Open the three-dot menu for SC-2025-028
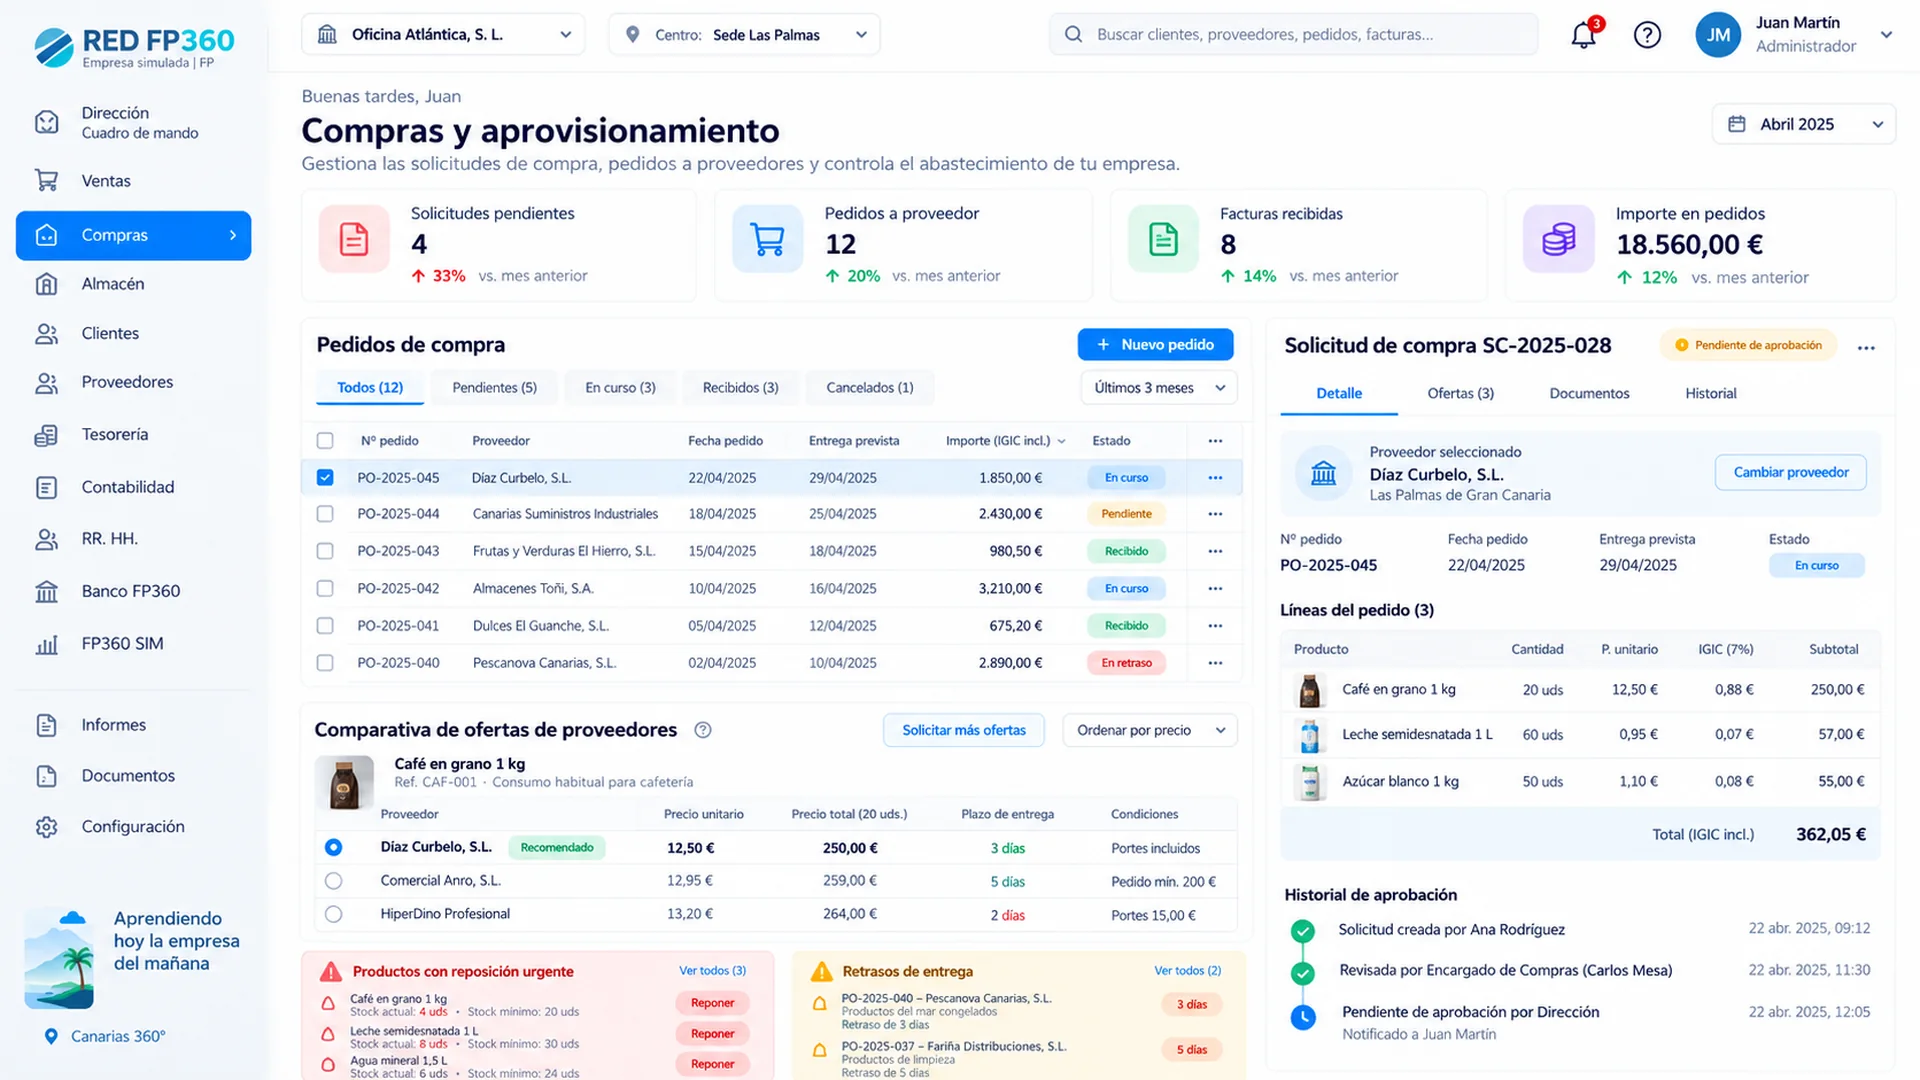 1866,347
